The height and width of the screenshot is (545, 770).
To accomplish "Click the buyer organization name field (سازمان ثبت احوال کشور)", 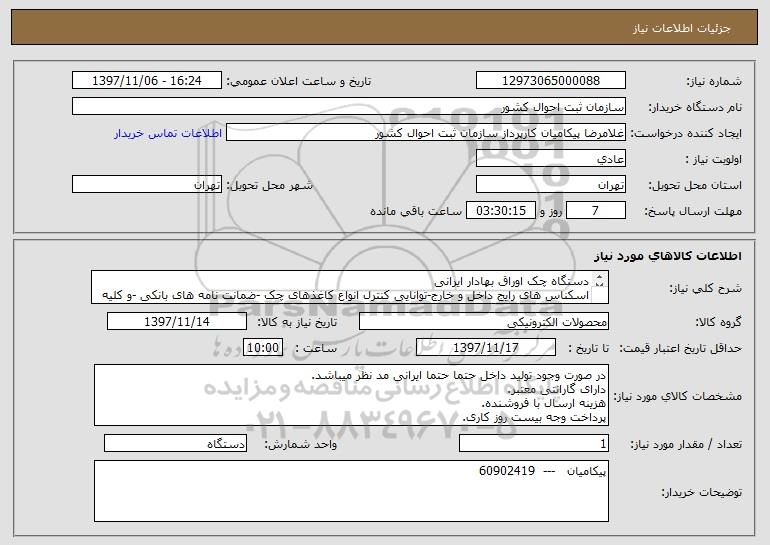I will pos(349,107).
